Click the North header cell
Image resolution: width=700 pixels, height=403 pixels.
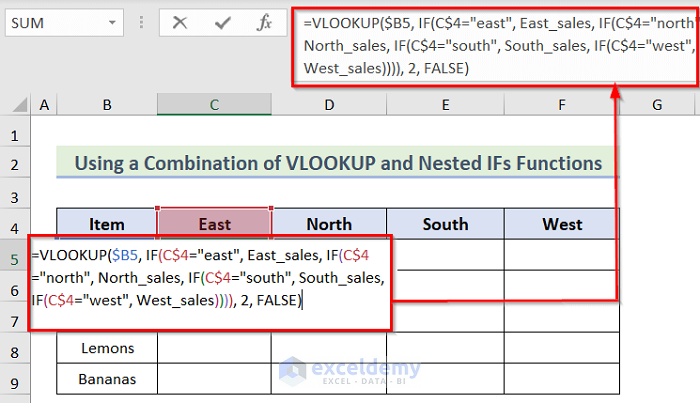pos(329,224)
